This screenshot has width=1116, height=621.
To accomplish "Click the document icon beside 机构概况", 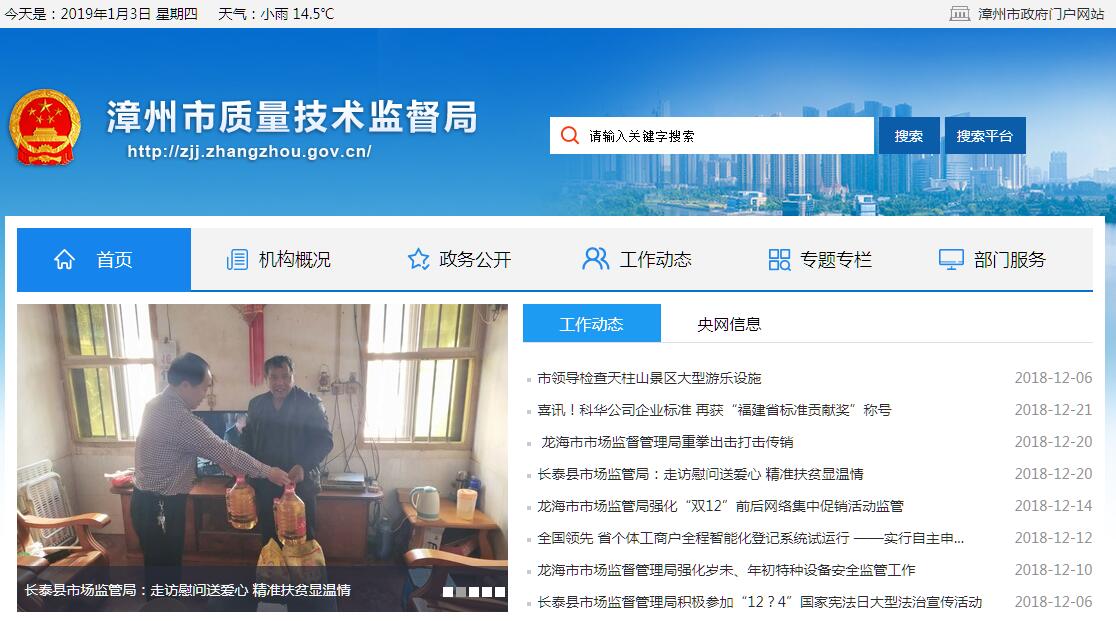I will [x=237, y=260].
